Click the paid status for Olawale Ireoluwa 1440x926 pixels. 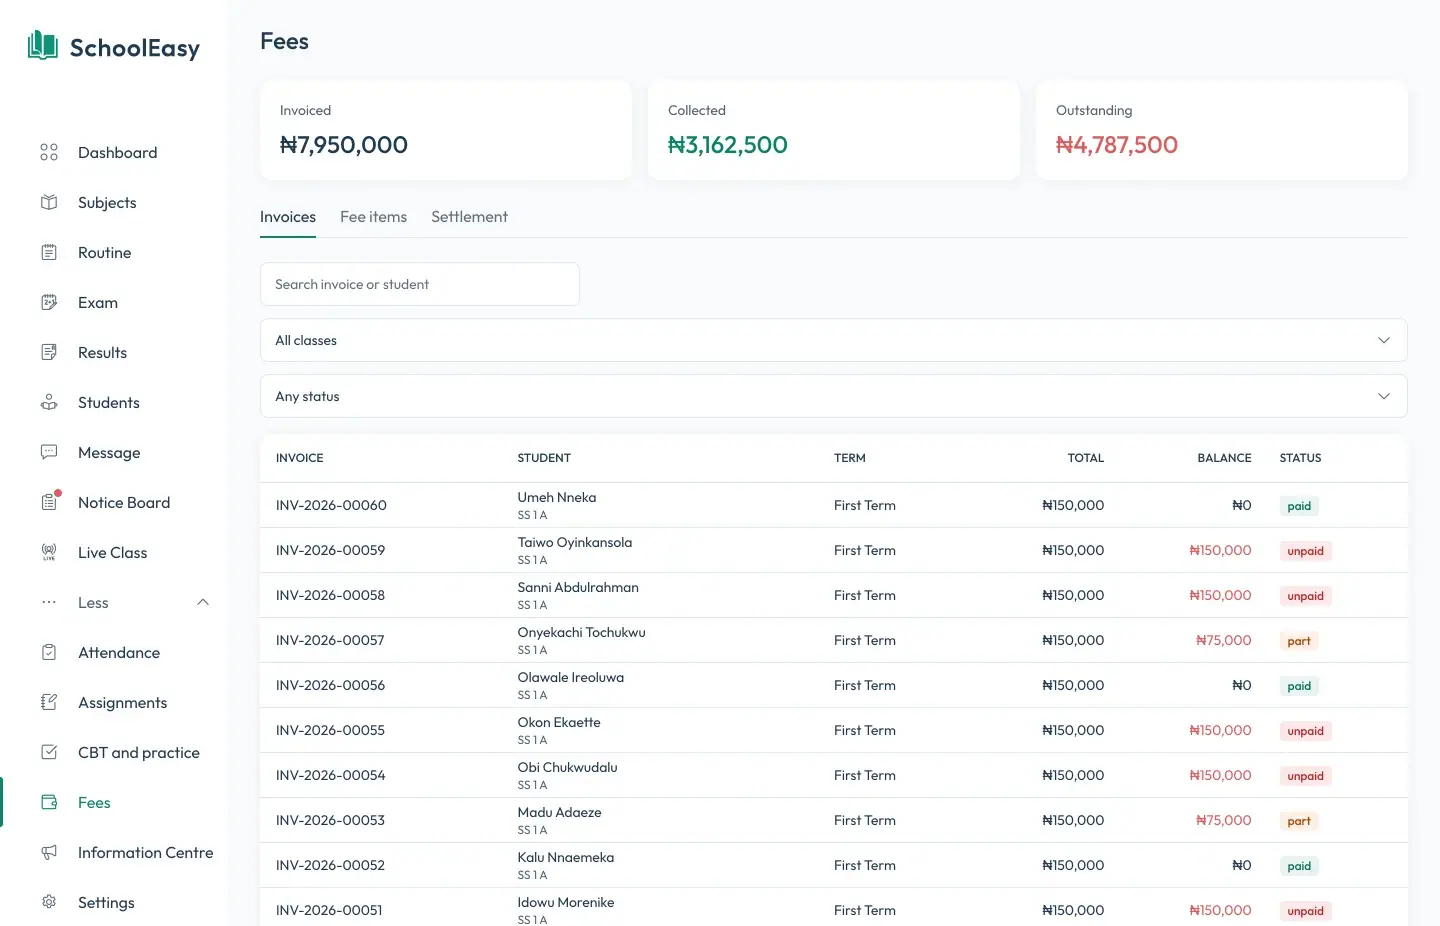click(1299, 686)
